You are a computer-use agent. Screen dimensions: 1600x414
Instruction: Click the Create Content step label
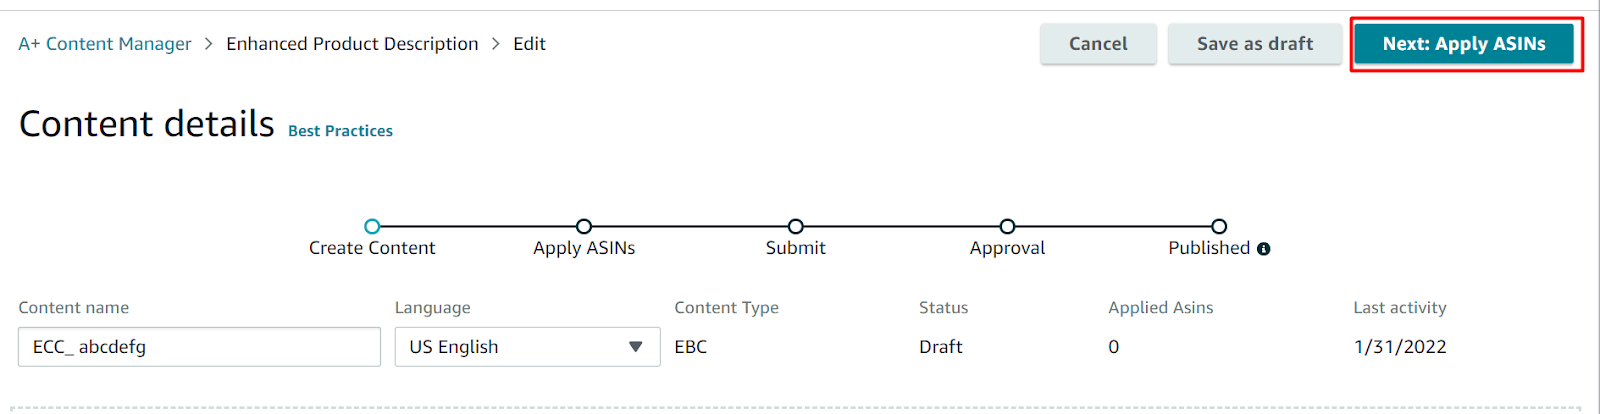point(372,248)
